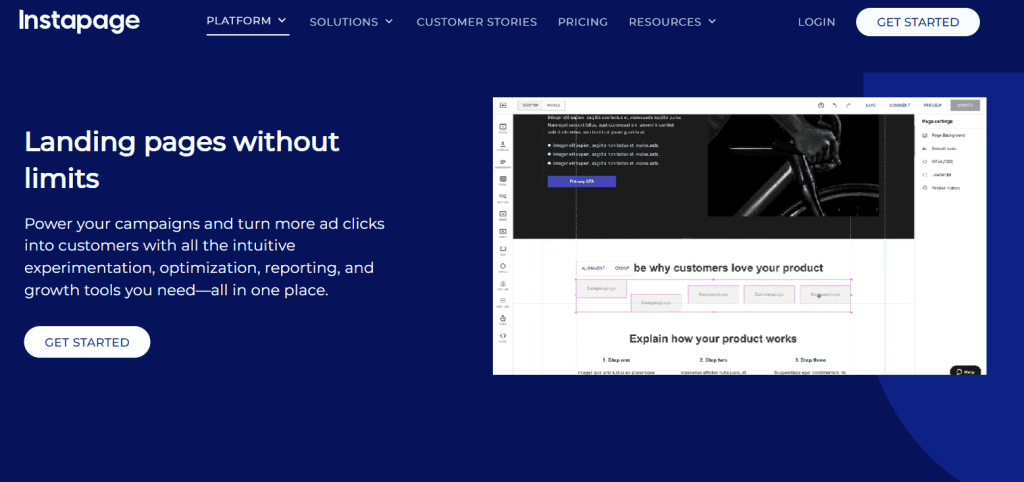This screenshot has height=482, width=1024.
Task: Go to Customer Stories page
Action: tap(476, 22)
